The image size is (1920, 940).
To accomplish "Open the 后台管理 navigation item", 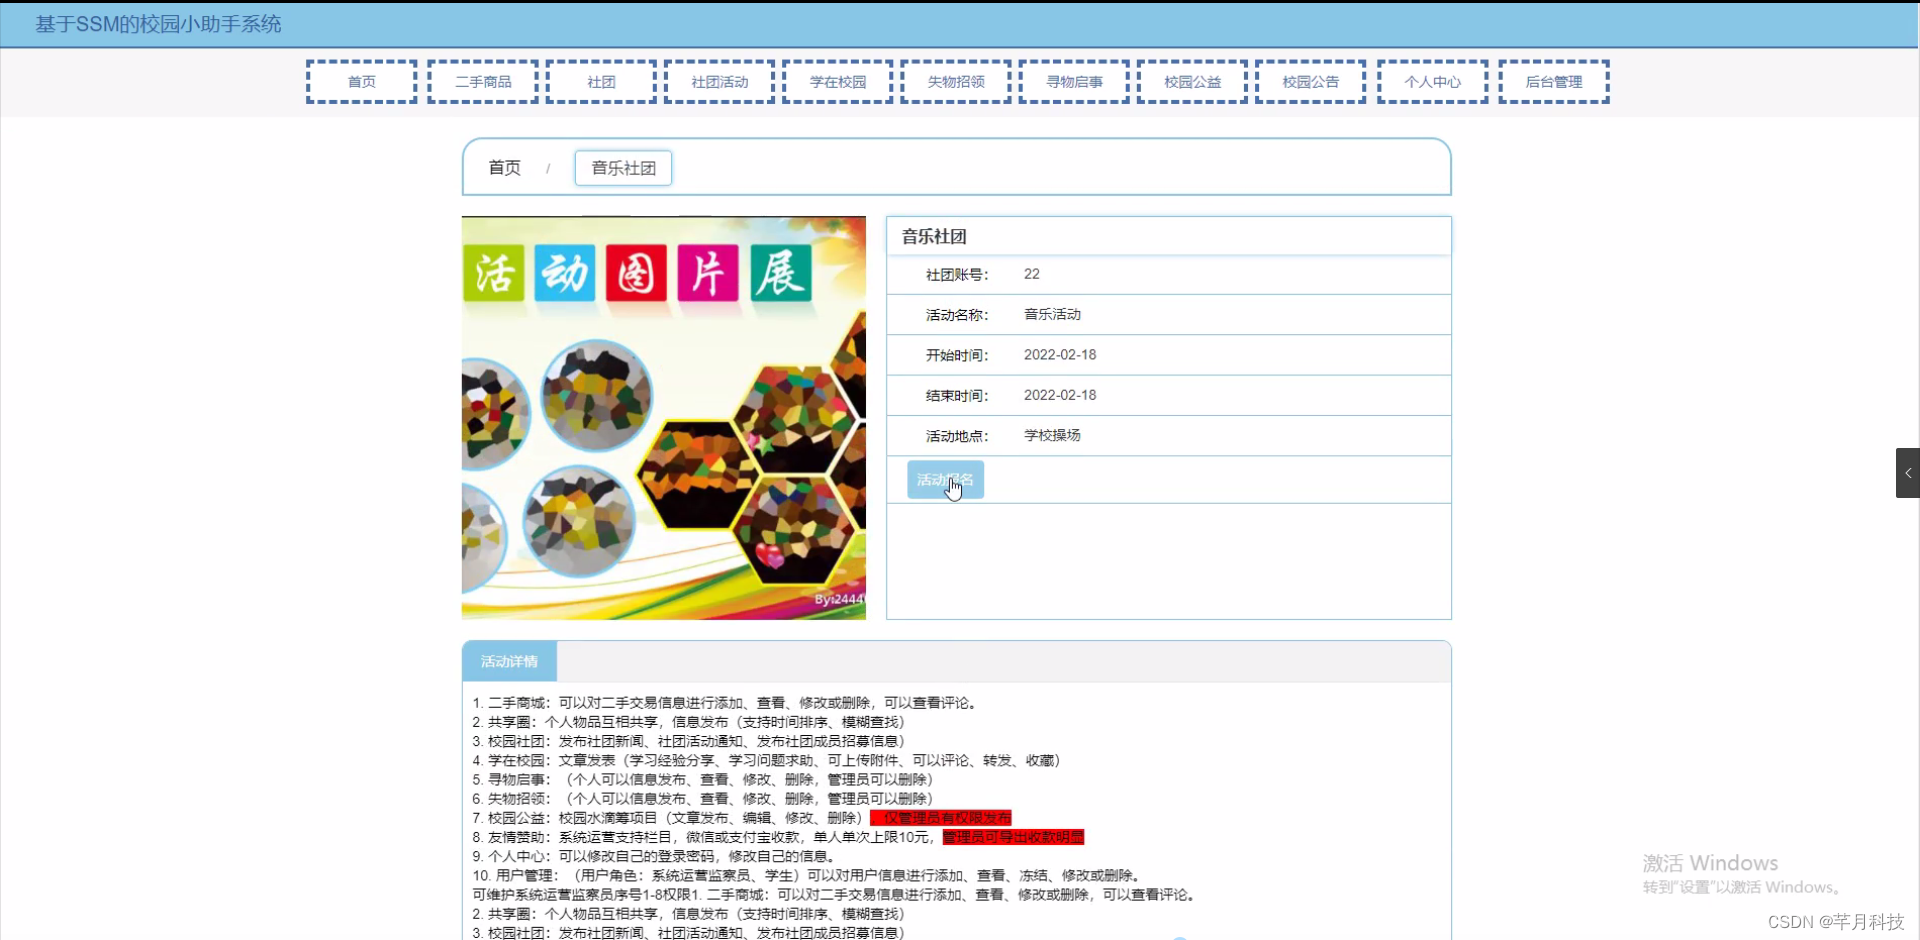I will click(1554, 82).
